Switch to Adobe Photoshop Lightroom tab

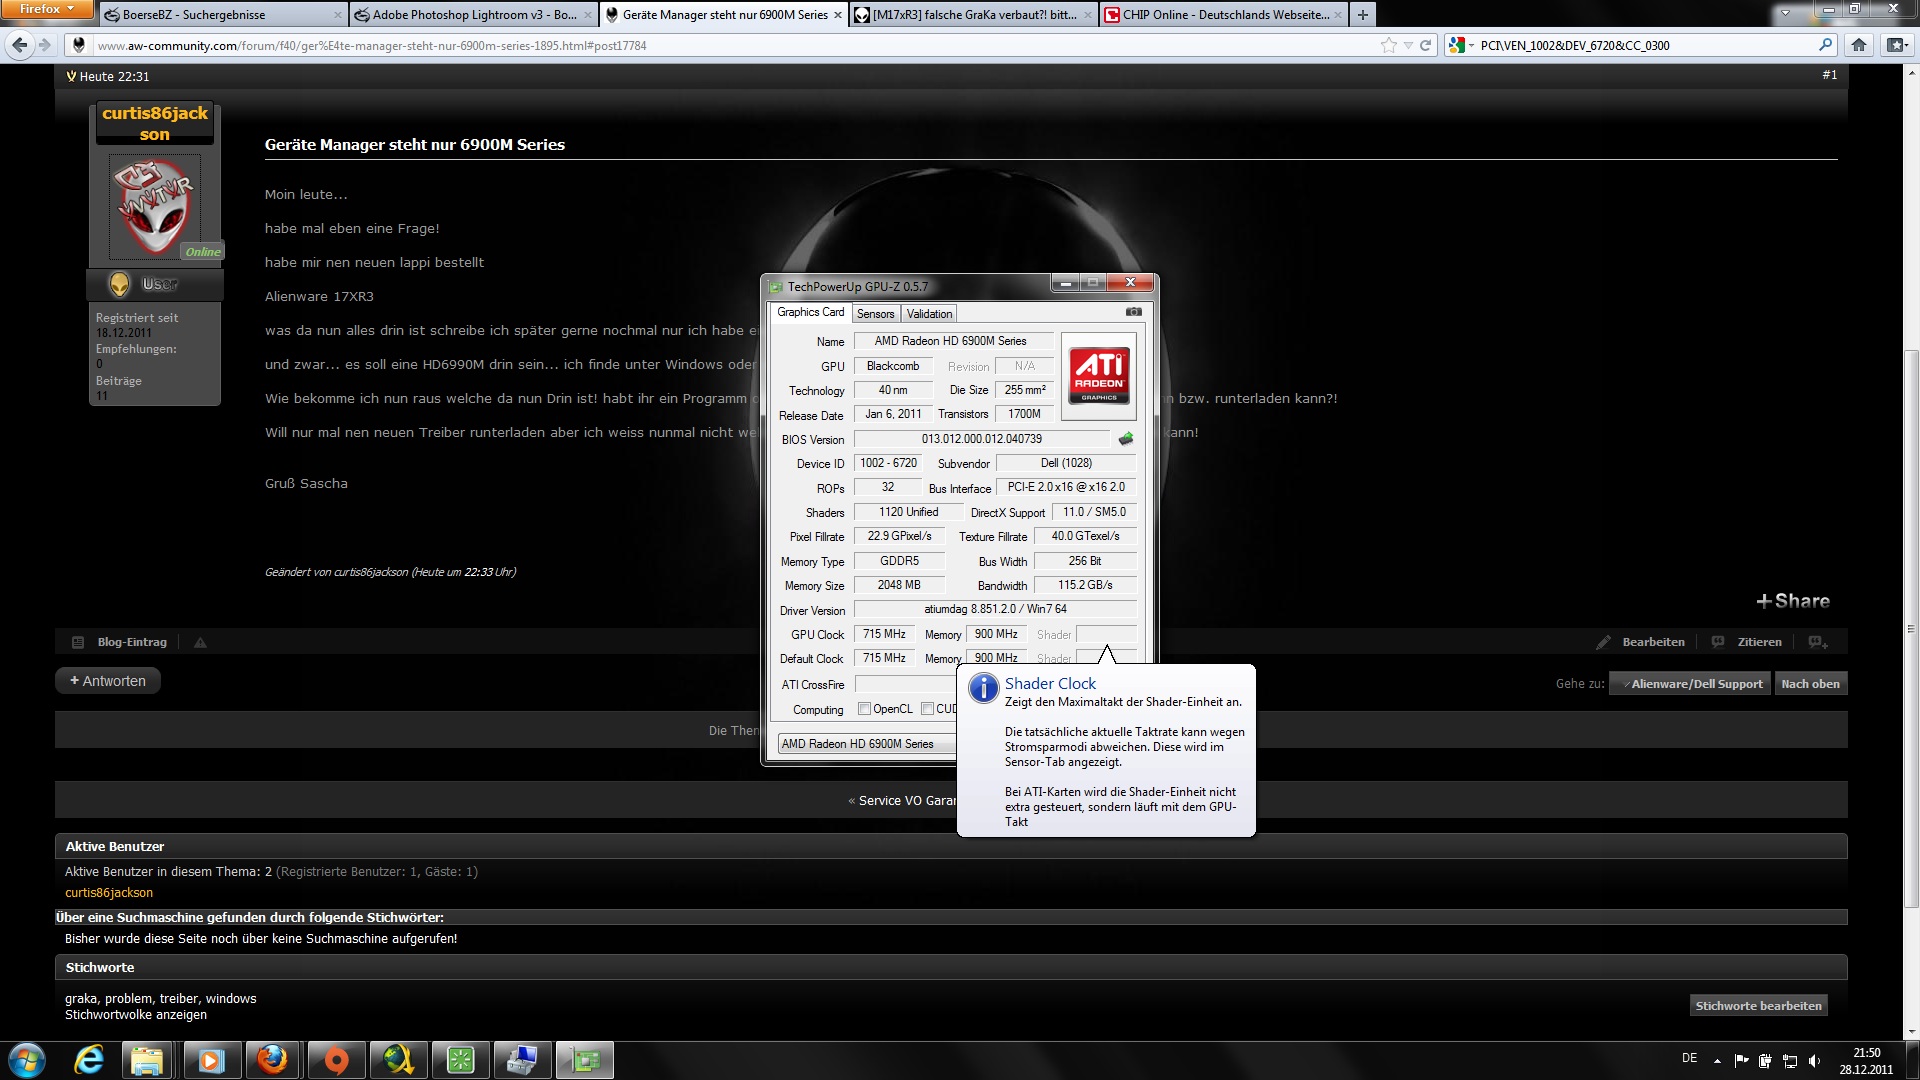click(473, 15)
